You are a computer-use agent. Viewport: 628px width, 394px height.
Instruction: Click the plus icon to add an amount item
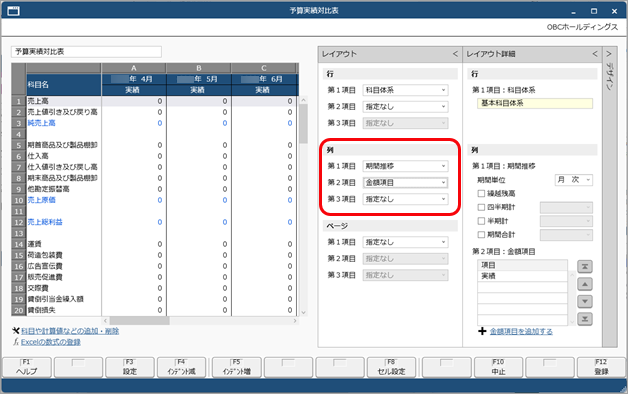pos(482,331)
